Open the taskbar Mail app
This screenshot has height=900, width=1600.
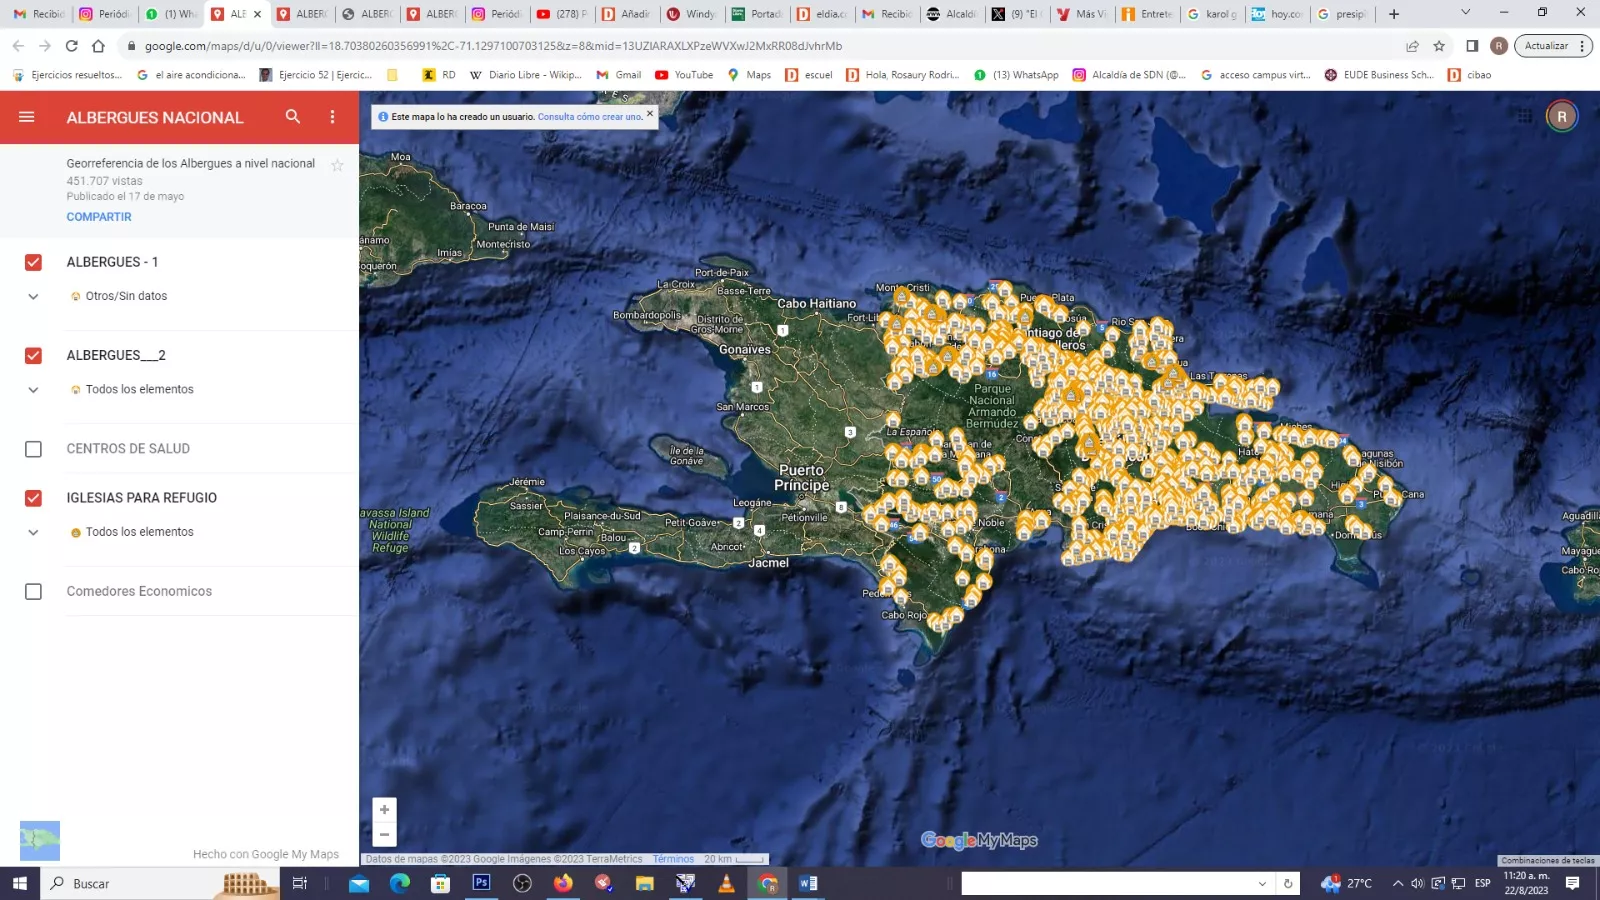[x=359, y=883]
